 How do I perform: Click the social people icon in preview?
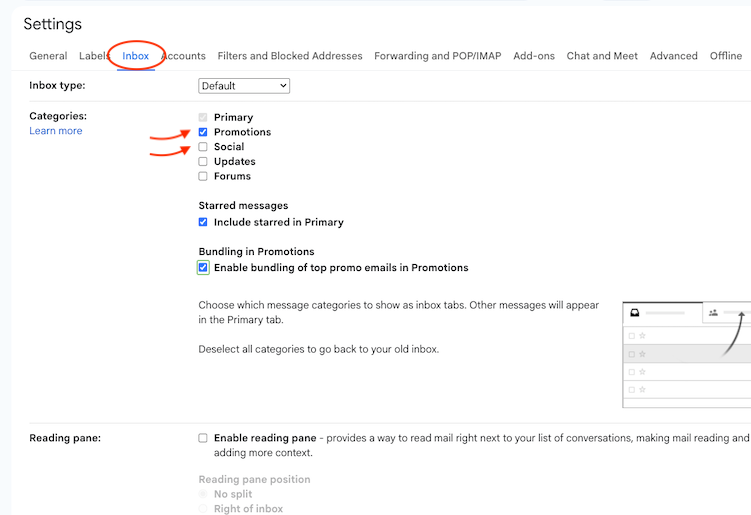(x=713, y=313)
